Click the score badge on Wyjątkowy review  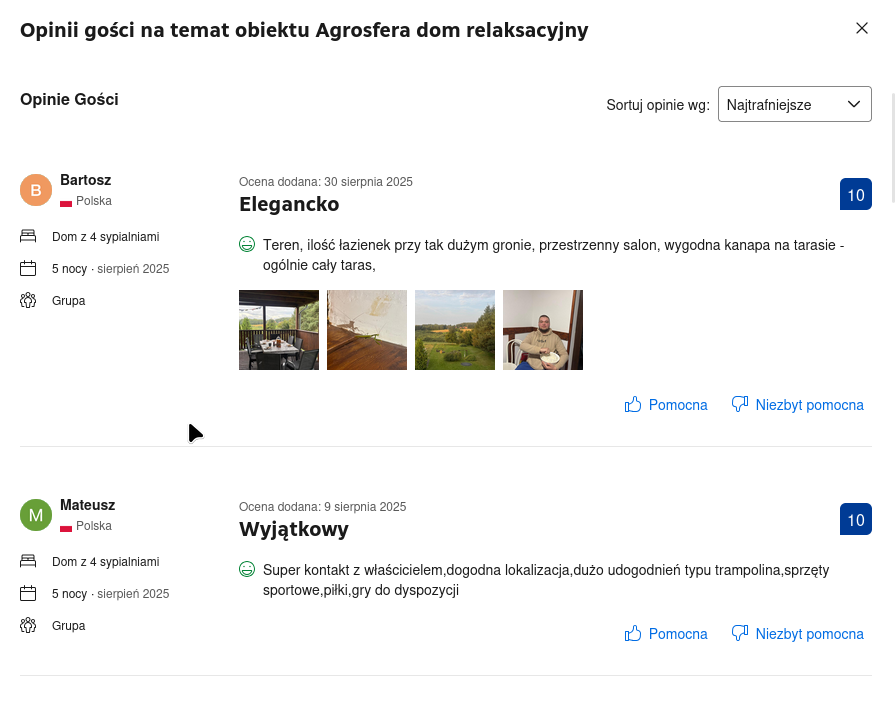tap(856, 520)
